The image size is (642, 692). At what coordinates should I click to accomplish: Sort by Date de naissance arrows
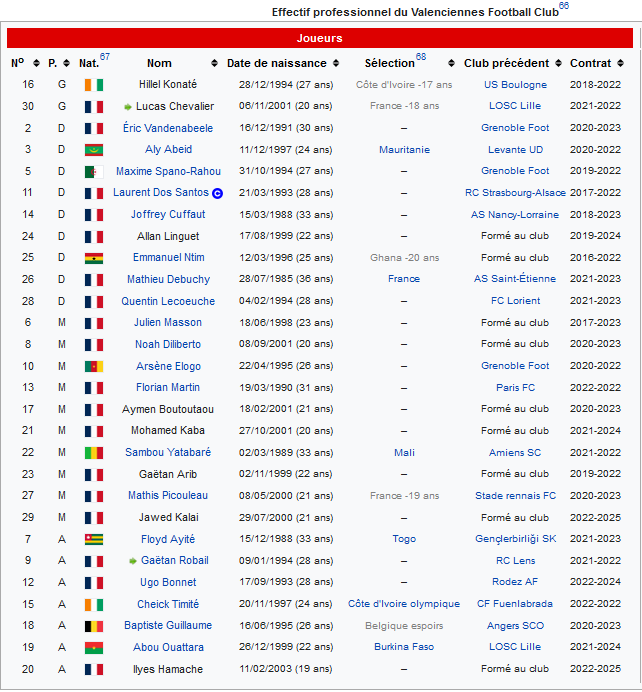336,64
